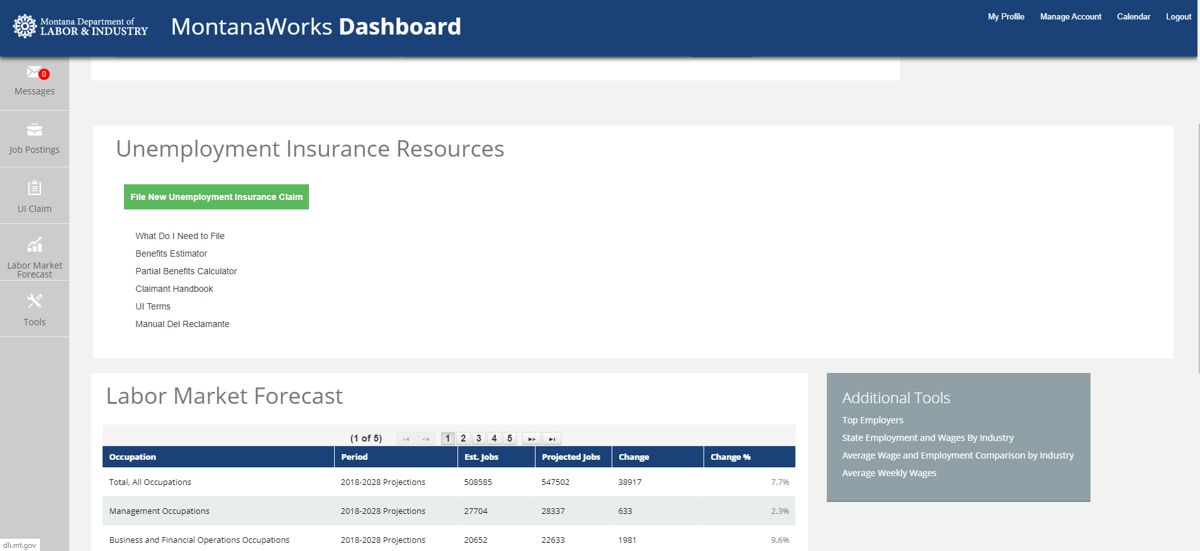
Task: Go to previous page of forecast table
Action: pos(426,439)
